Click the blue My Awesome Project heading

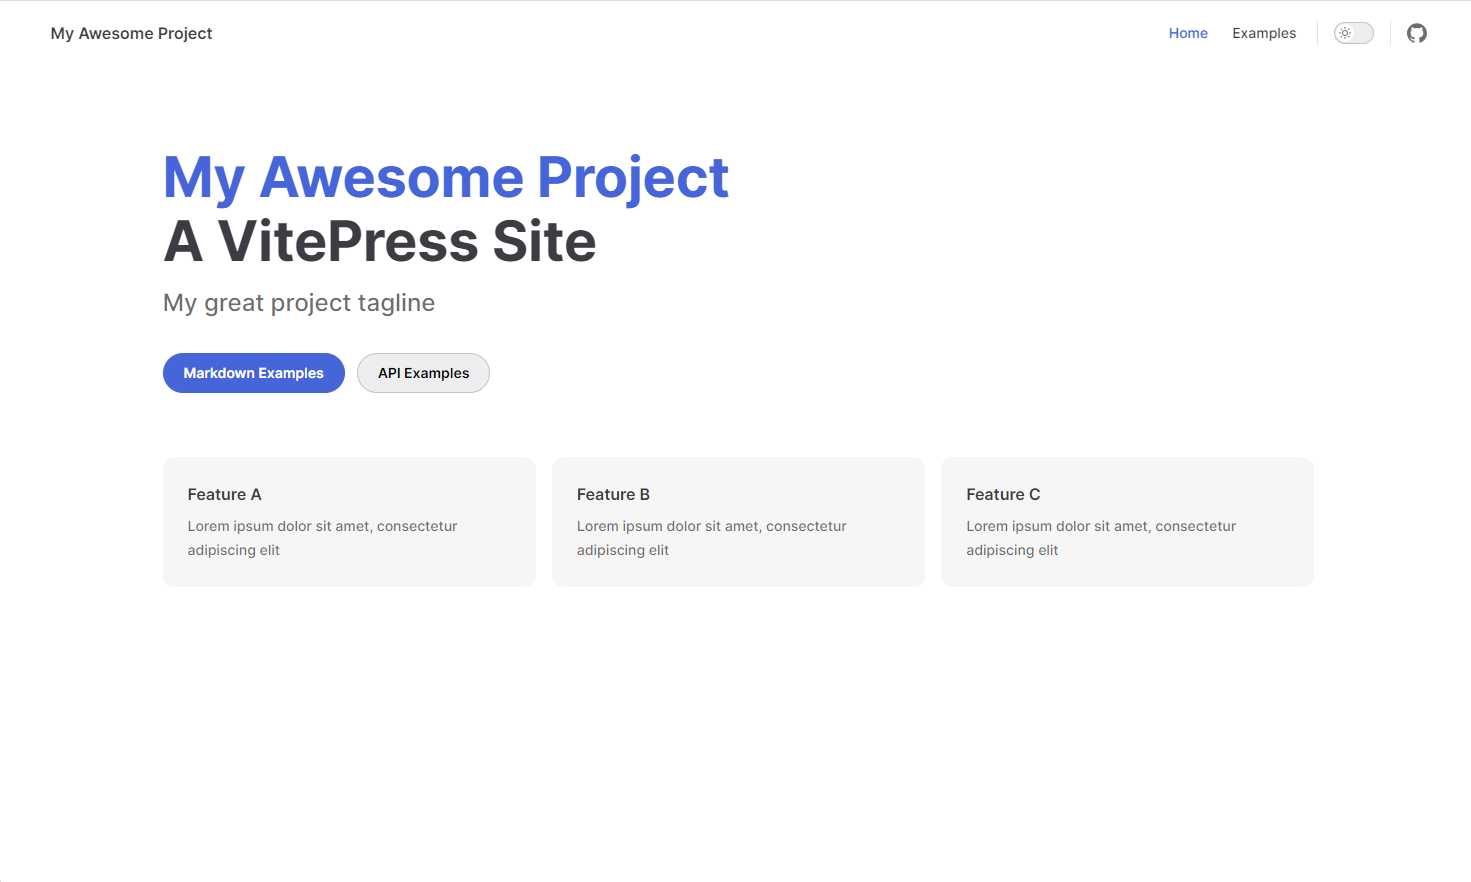[x=446, y=178]
